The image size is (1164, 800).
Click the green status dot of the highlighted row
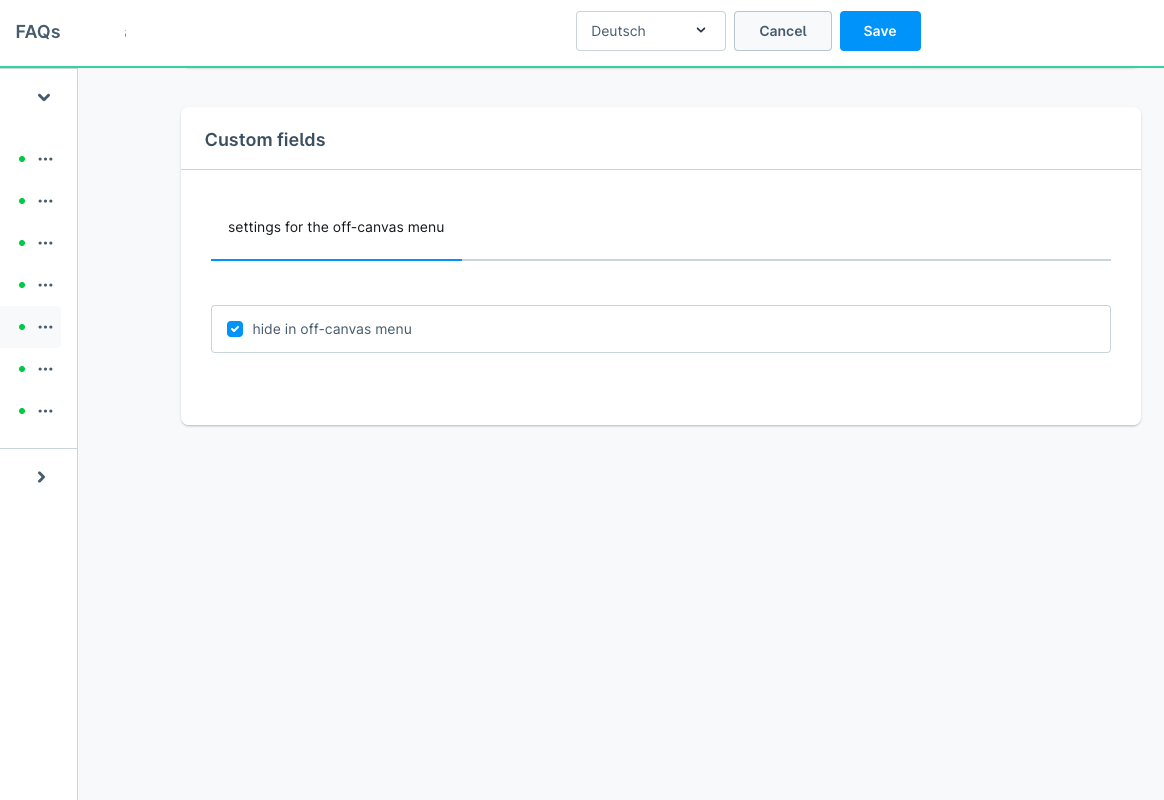22,327
